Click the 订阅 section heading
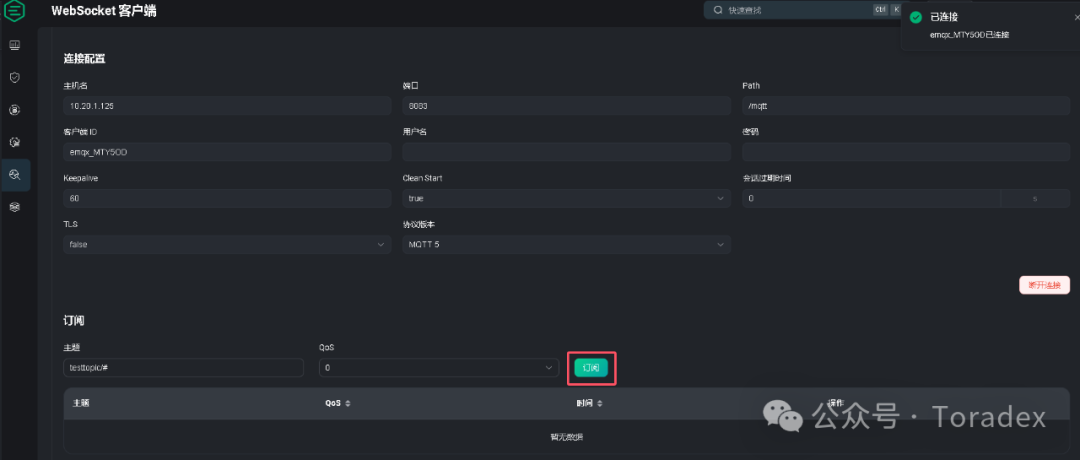The height and width of the screenshot is (460, 1080). click(x=74, y=321)
